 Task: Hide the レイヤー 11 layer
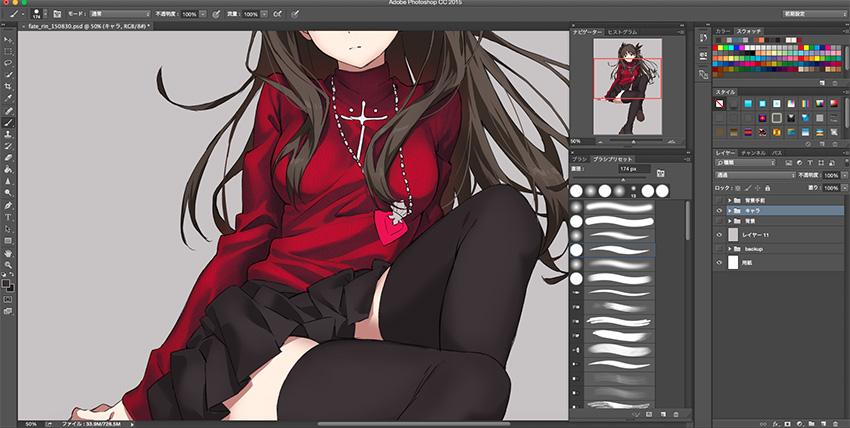click(x=719, y=235)
